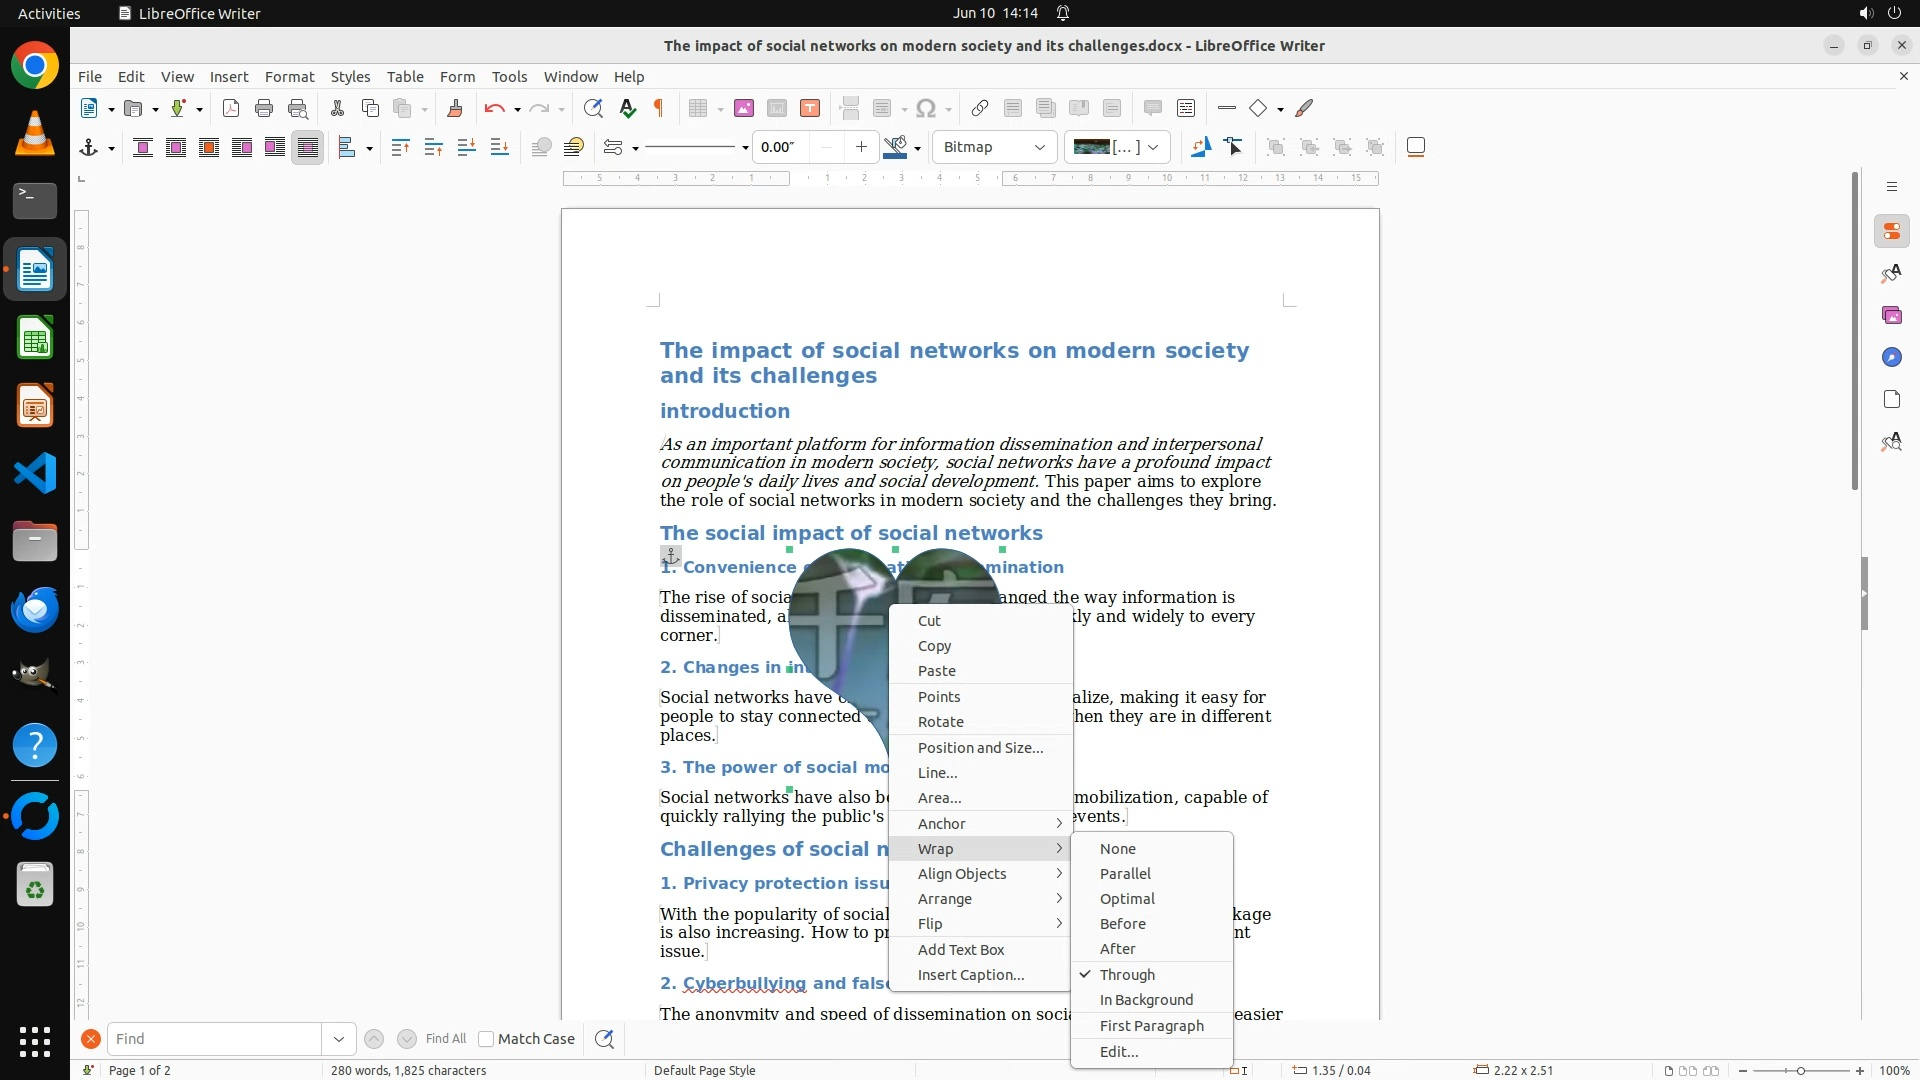Open the Navigator panel in the sidebar

coord(1891,358)
